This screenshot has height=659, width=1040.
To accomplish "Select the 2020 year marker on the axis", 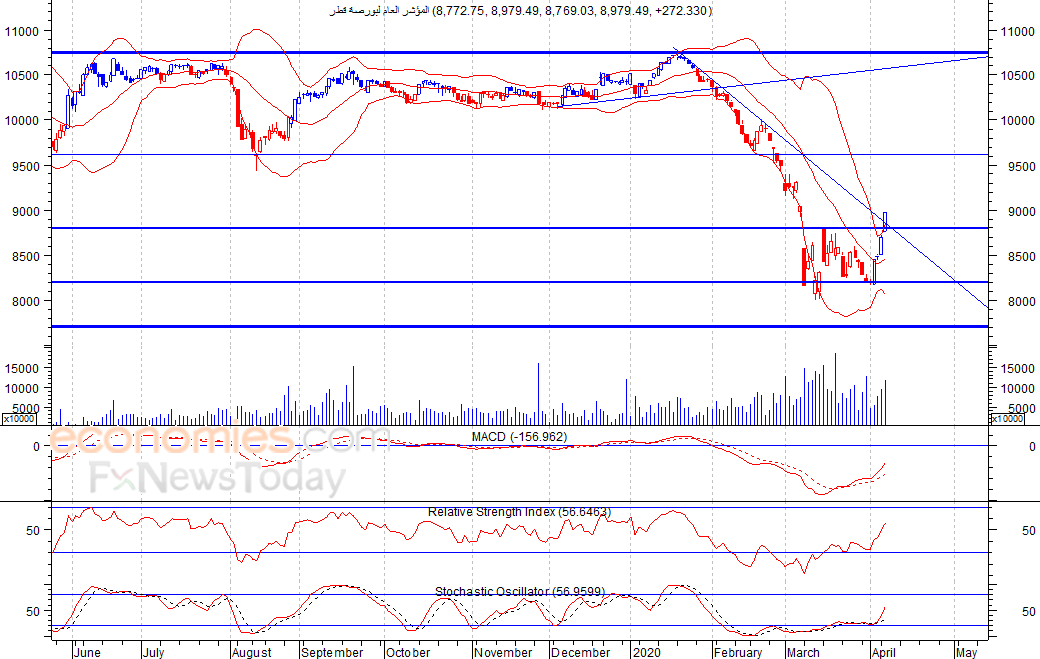I will [647, 652].
